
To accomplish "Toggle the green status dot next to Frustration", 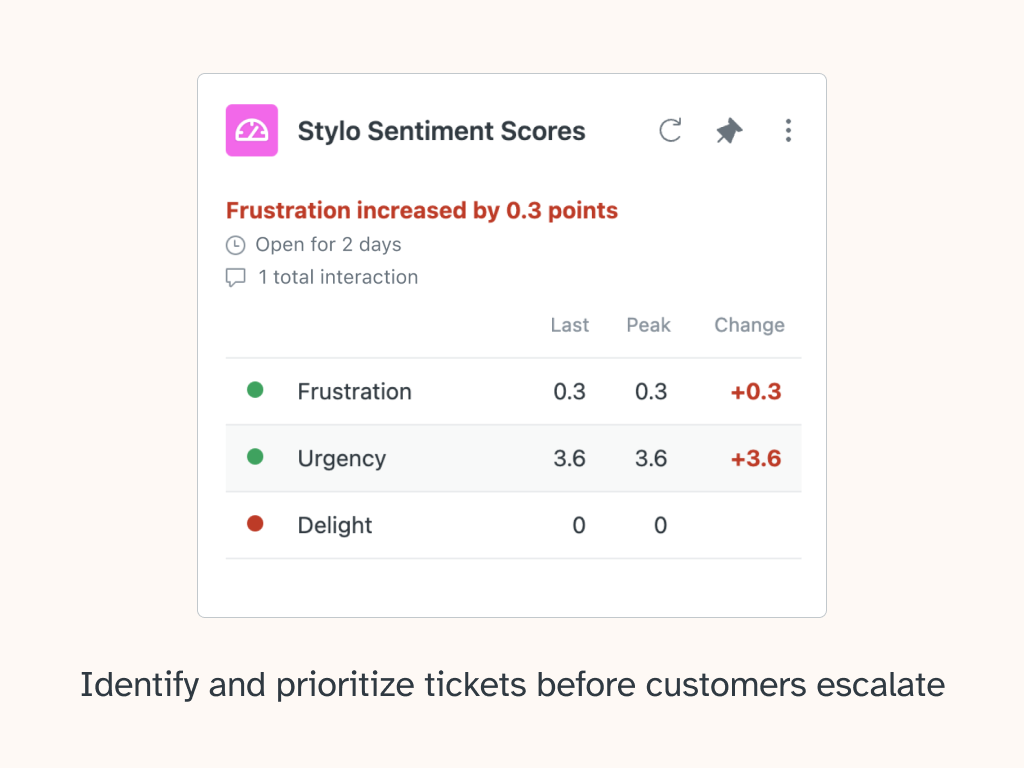I will pos(255,391).
